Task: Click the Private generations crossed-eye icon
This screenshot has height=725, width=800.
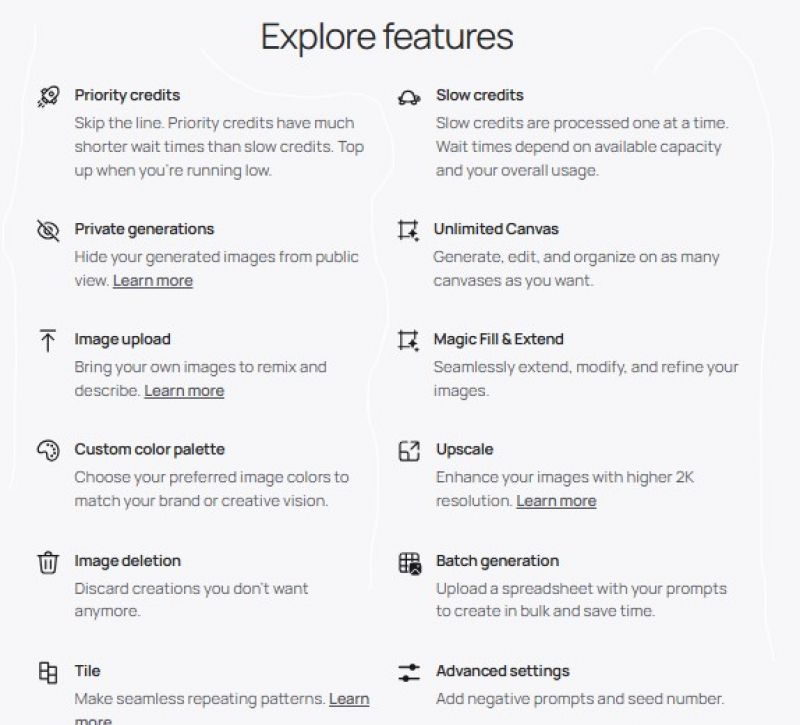Action: pos(48,230)
